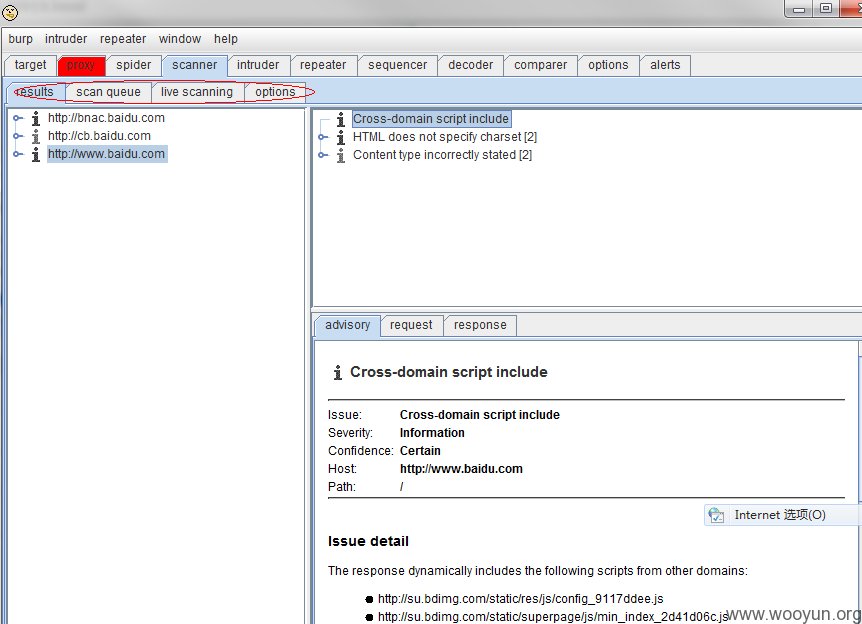Click the Internet 选项(O) menu entry
This screenshot has height=624, width=862.
783,515
